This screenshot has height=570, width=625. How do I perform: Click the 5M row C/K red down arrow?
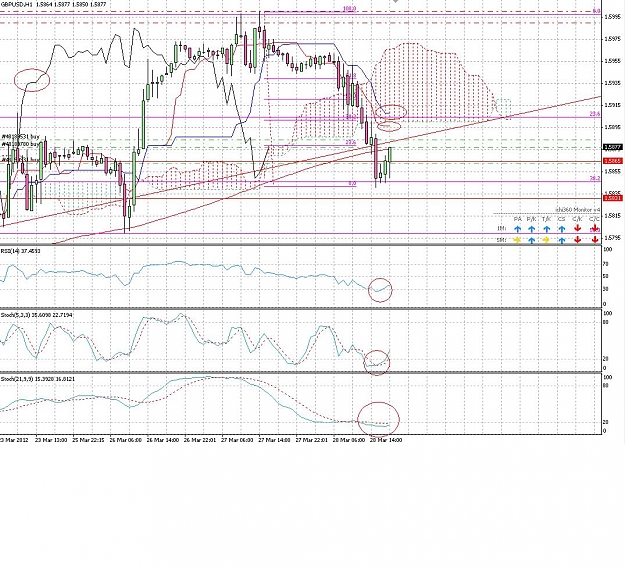[x=578, y=240]
